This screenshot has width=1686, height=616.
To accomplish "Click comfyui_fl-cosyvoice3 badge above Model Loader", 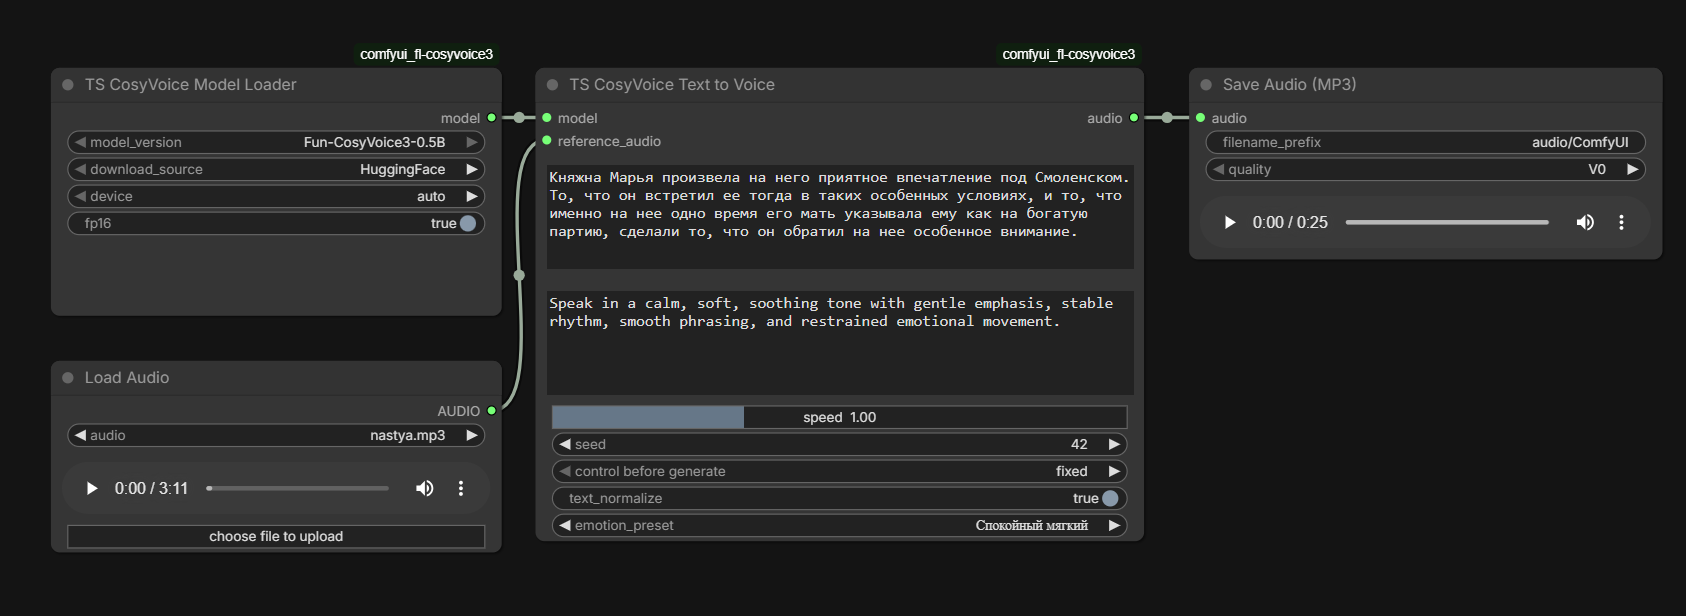I will 426,54.
